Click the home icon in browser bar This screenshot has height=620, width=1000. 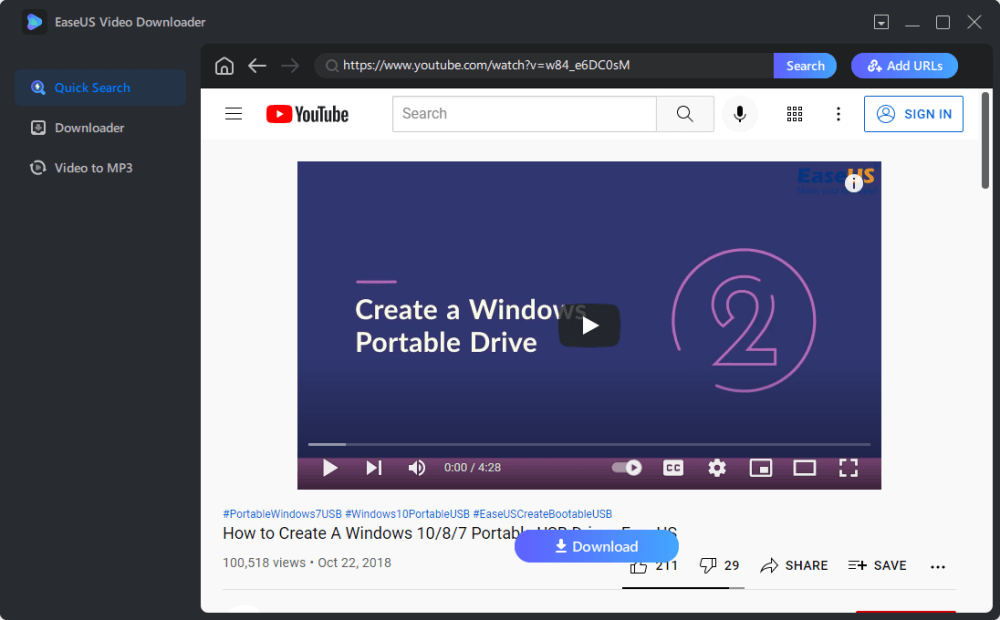tap(224, 66)
